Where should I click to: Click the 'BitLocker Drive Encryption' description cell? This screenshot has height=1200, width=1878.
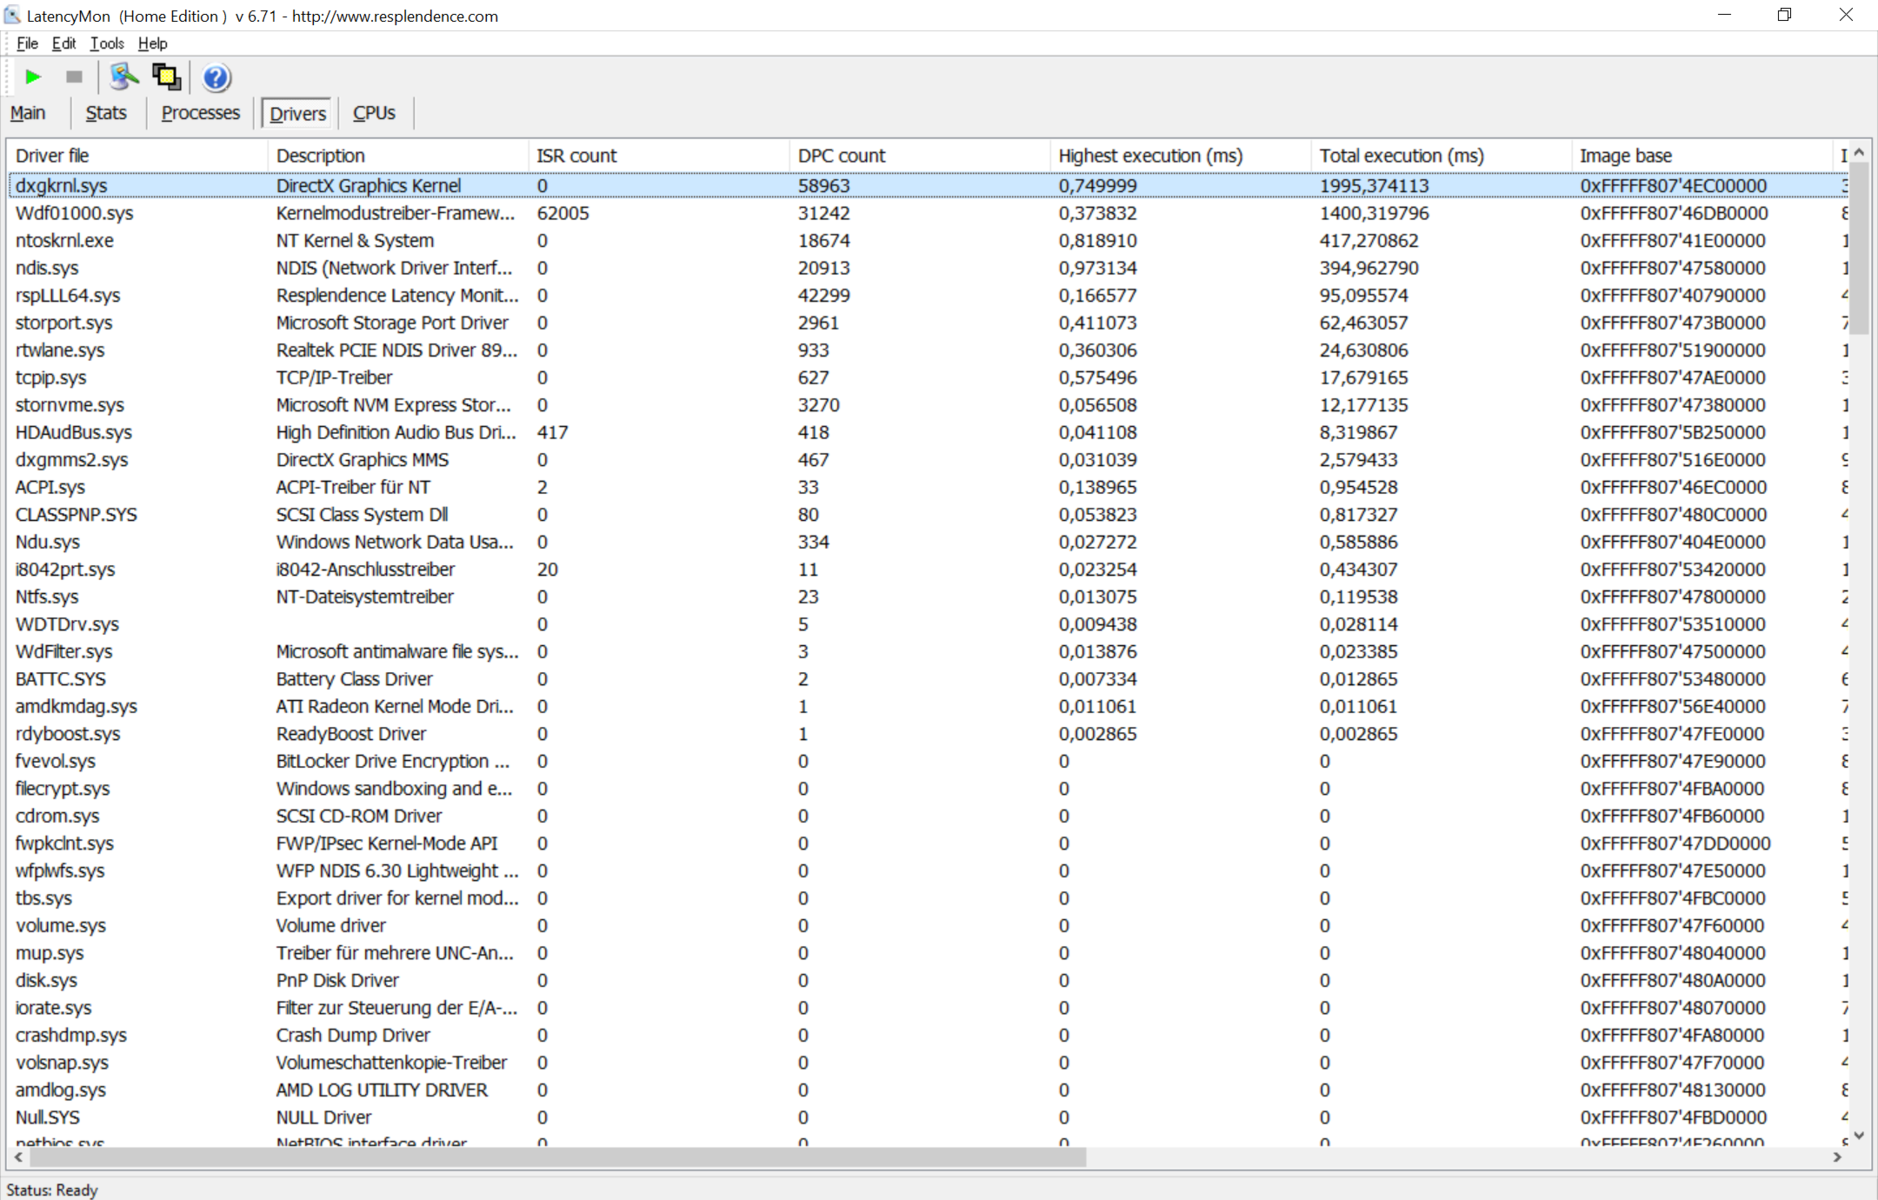(x=392, y=761)
